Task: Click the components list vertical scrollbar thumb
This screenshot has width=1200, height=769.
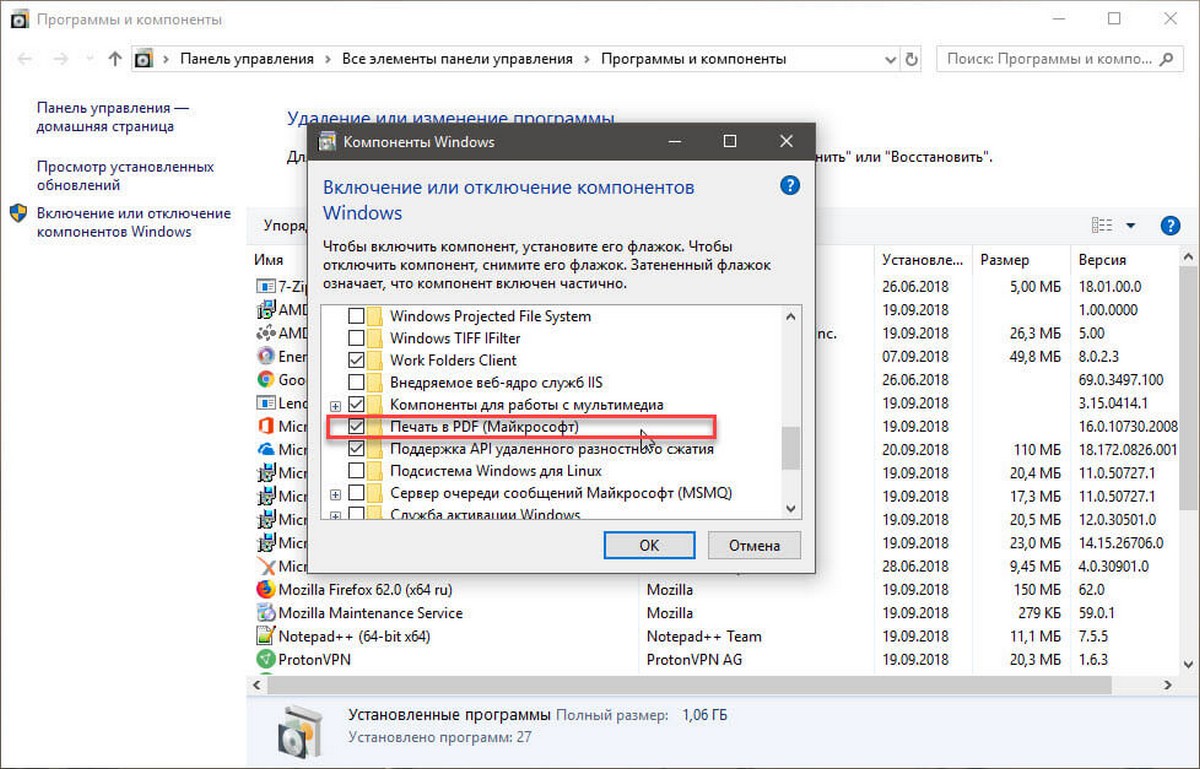Action: 790,448
